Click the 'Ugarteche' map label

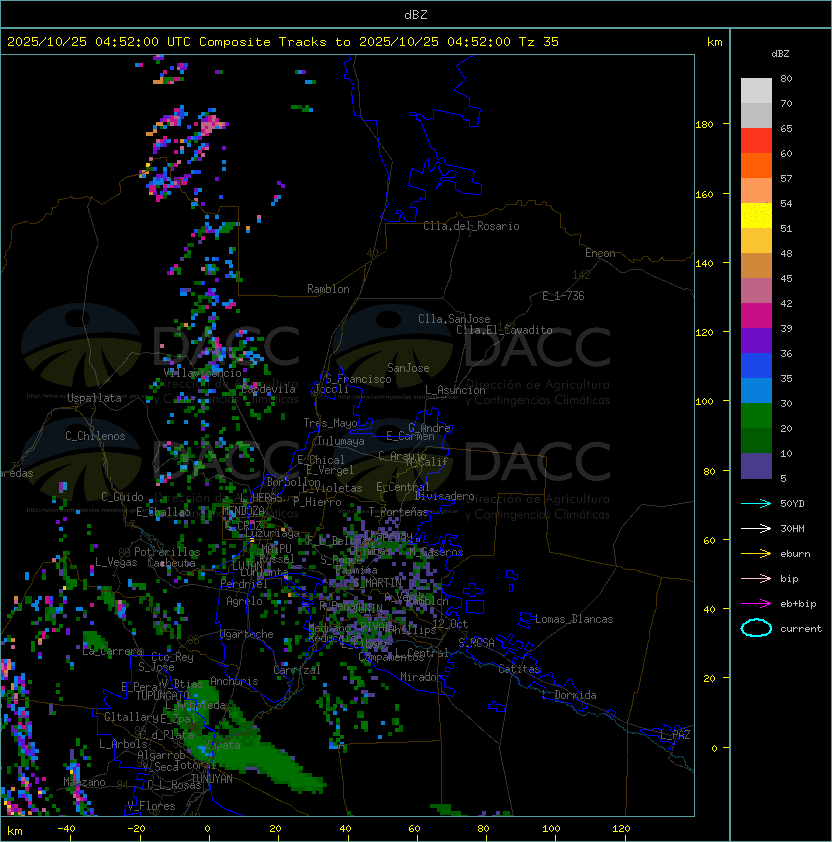[x=247, y=634]
